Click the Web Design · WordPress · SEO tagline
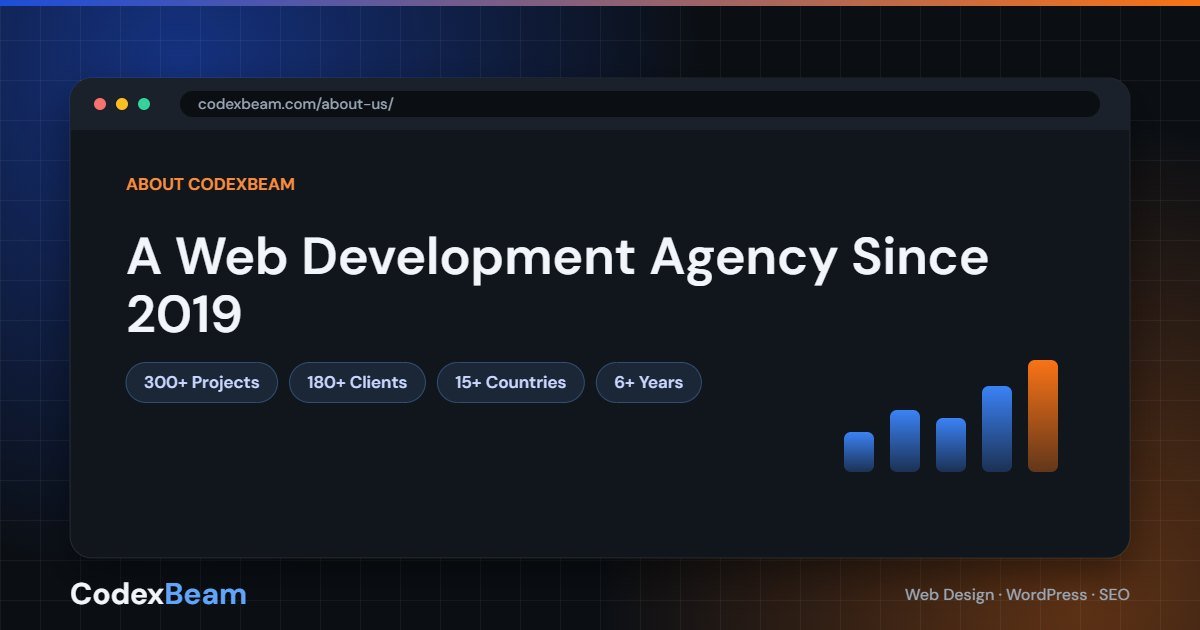 (1017, 594)
